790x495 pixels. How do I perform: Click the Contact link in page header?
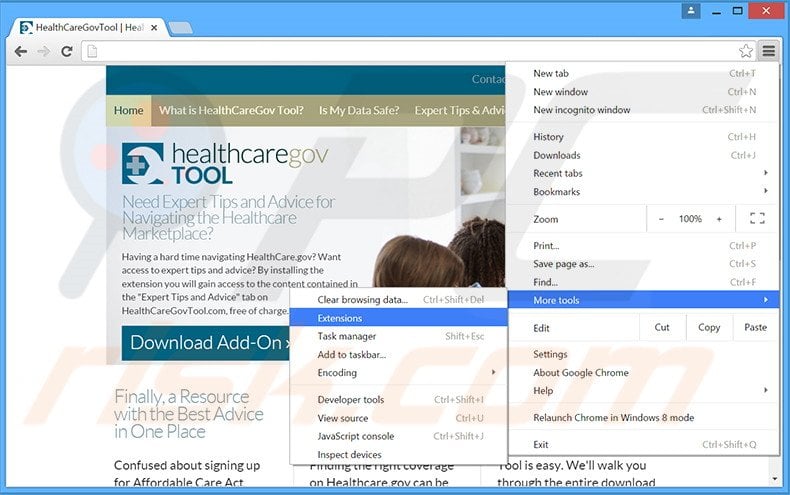[x=488, y=79]
